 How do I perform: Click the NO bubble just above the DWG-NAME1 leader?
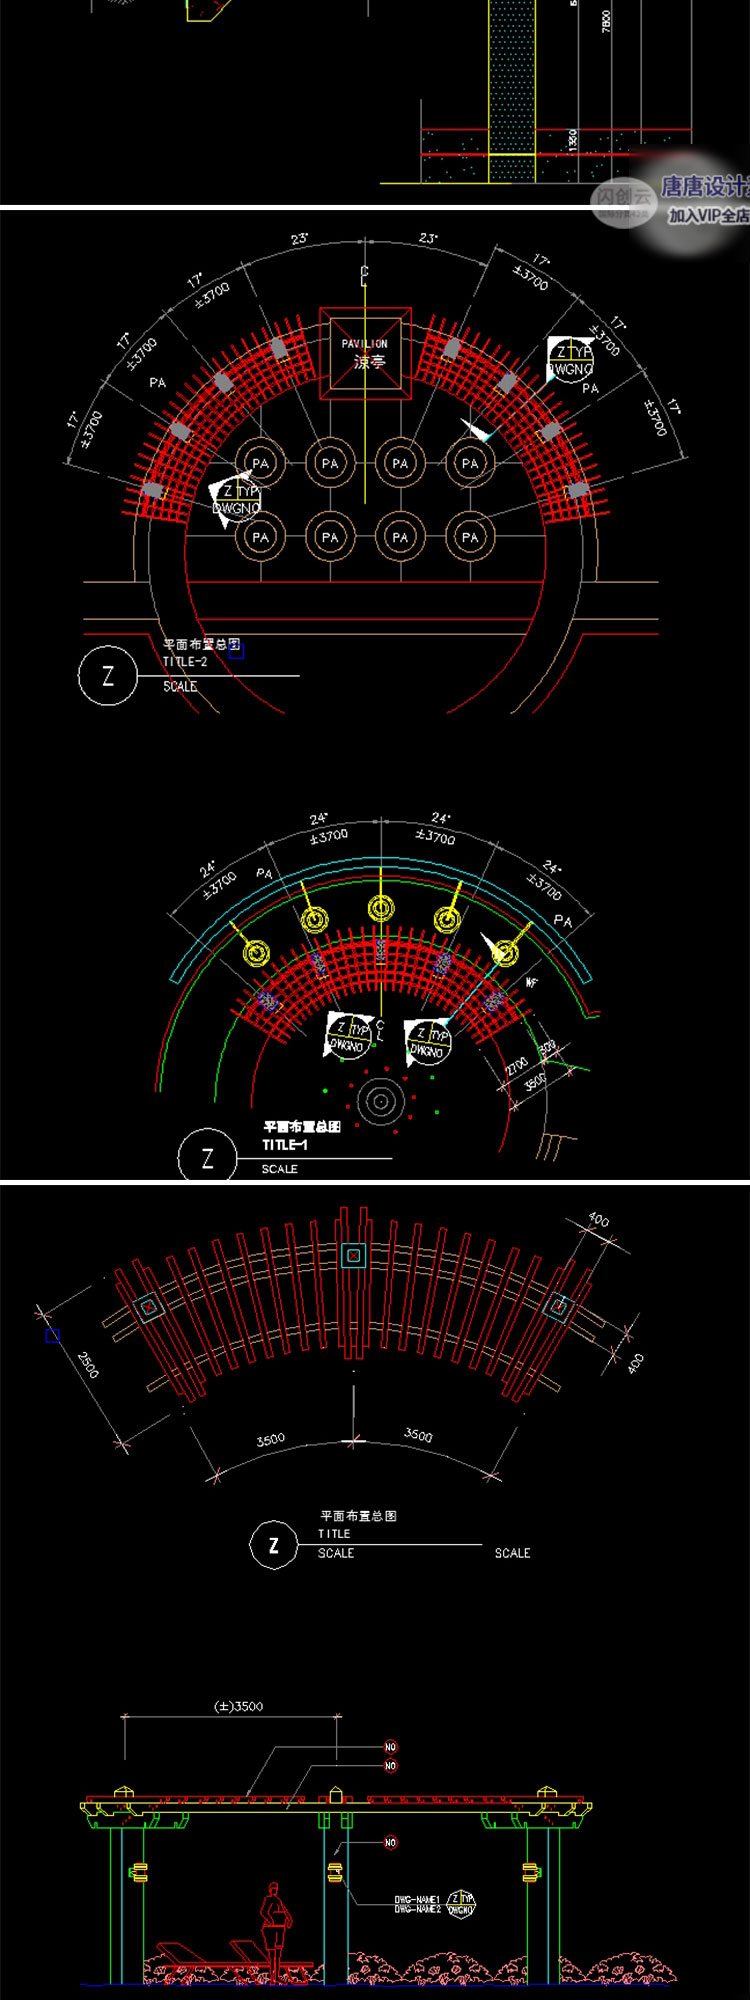coord(390,1842)
